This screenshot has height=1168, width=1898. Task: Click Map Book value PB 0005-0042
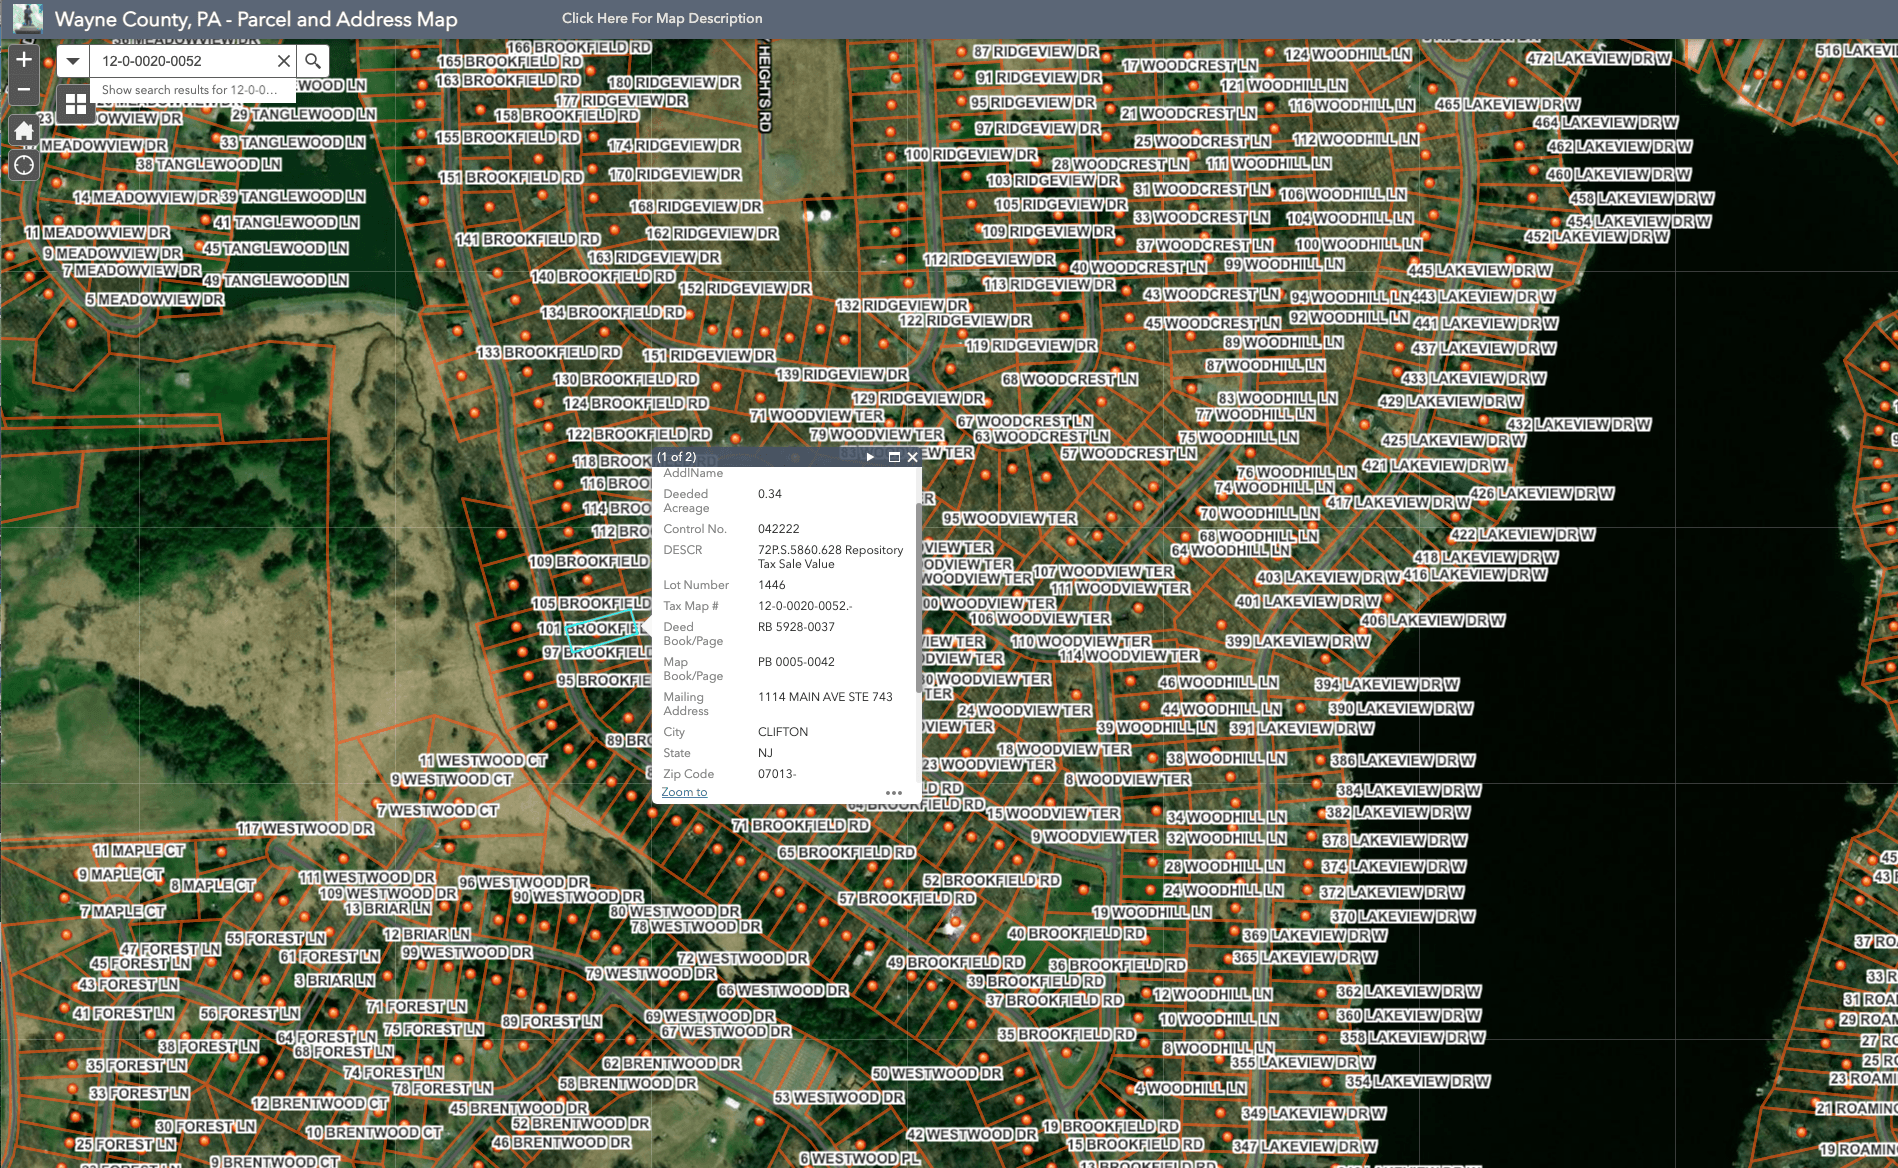click(x=796, y=662)
